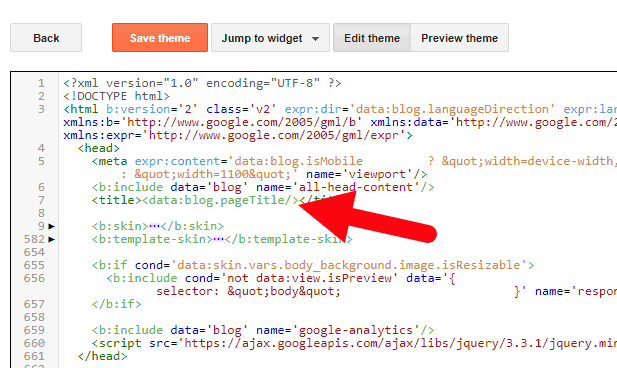
Task: Save the theme with orange button
Action: (x=160, y=38)
